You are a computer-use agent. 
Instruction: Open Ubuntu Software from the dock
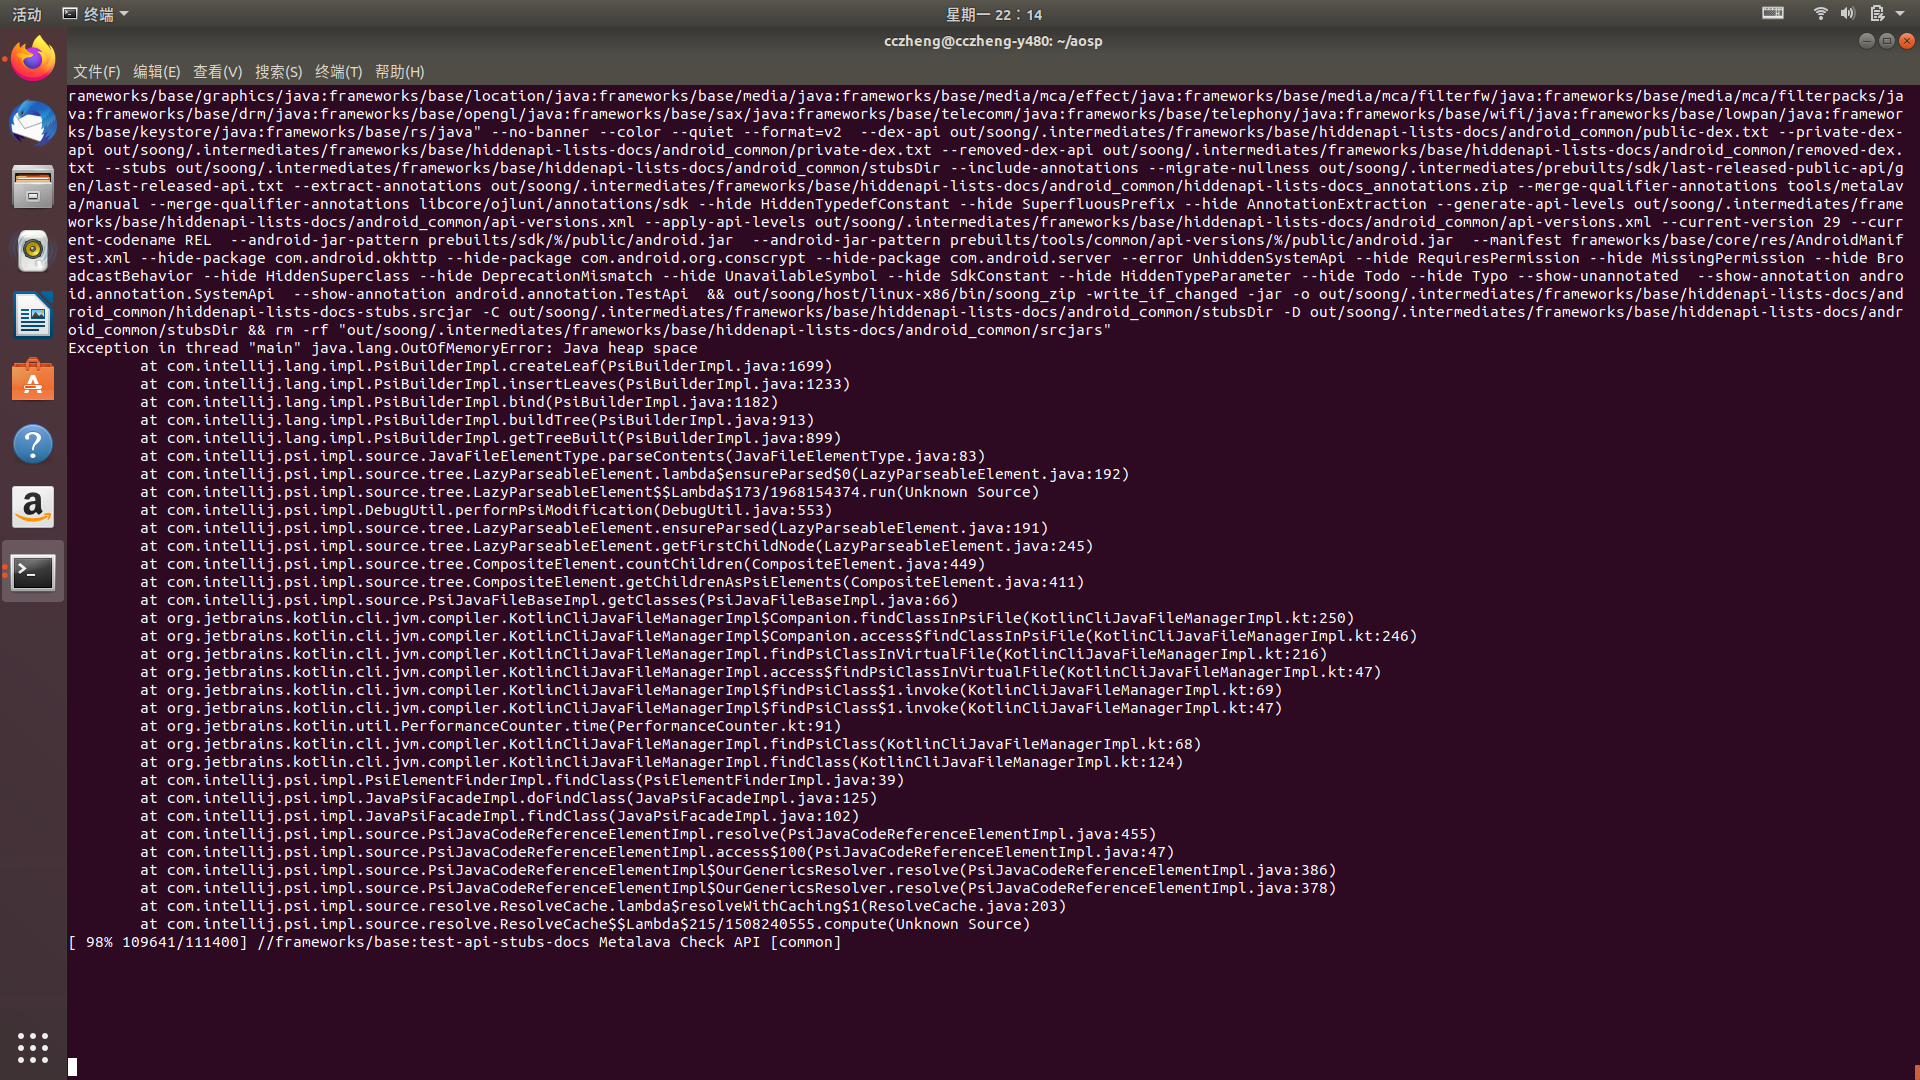[x=33, y=379]
